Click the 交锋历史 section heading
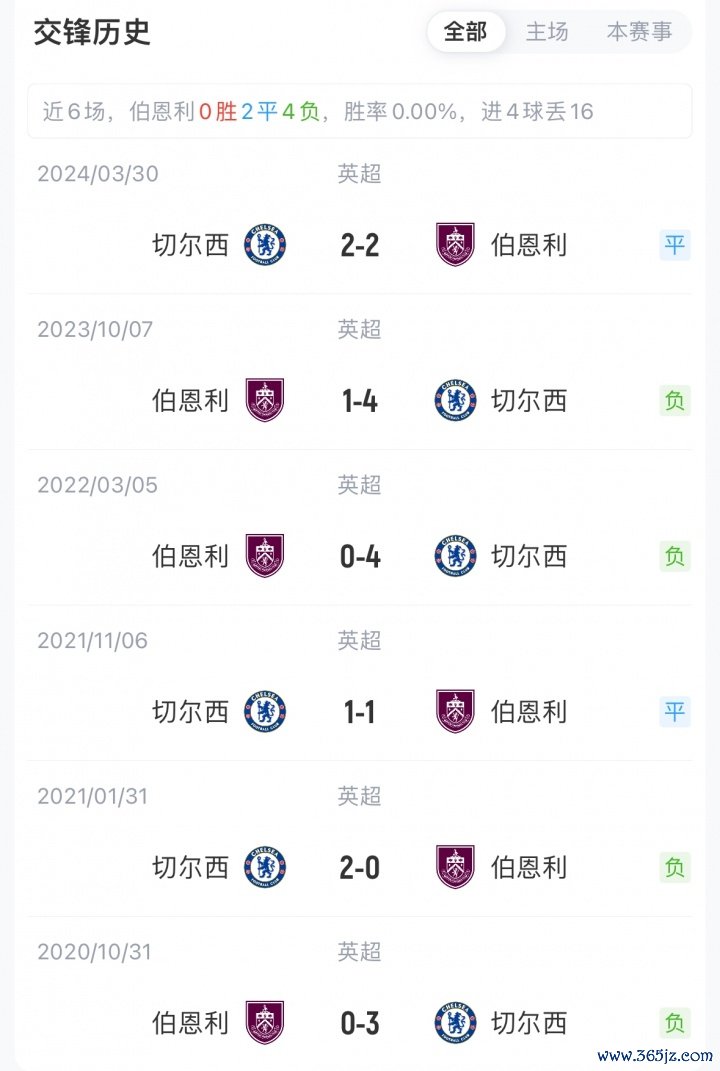 tap(92, 32)
